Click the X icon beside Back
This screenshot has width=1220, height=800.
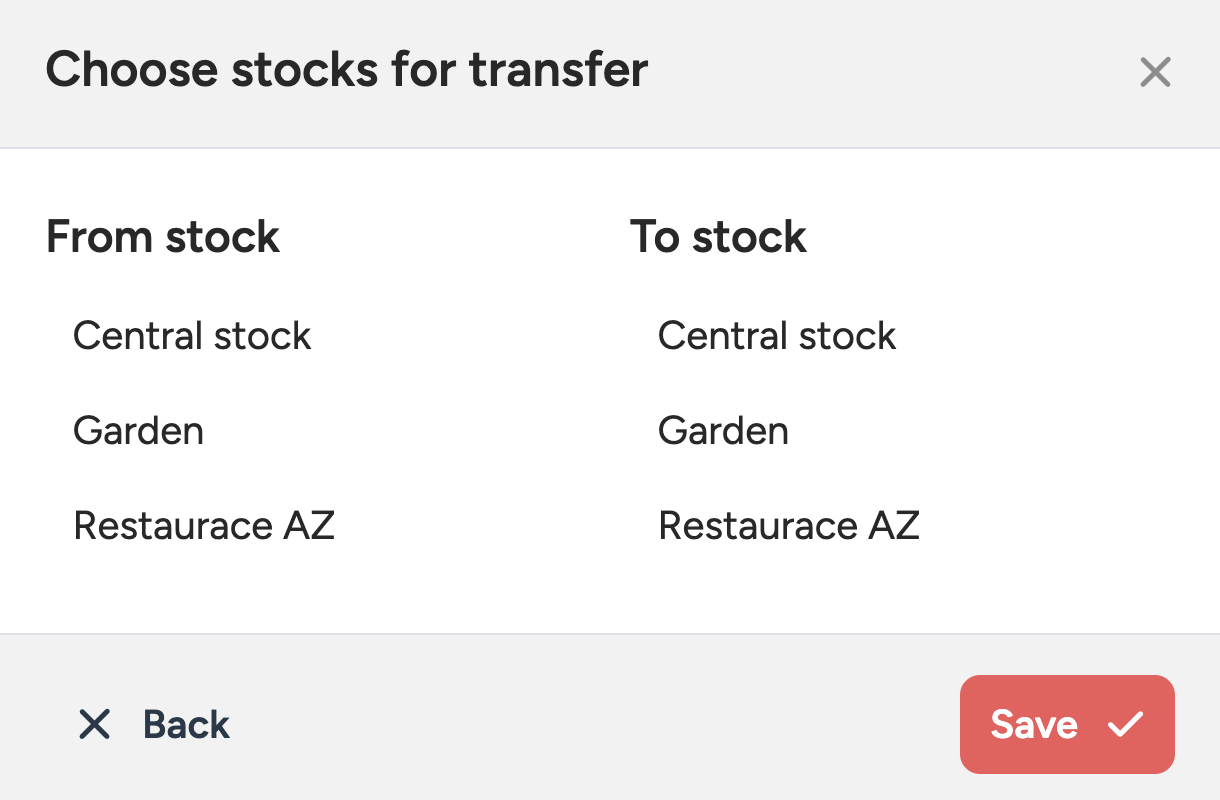pos(94,724)
